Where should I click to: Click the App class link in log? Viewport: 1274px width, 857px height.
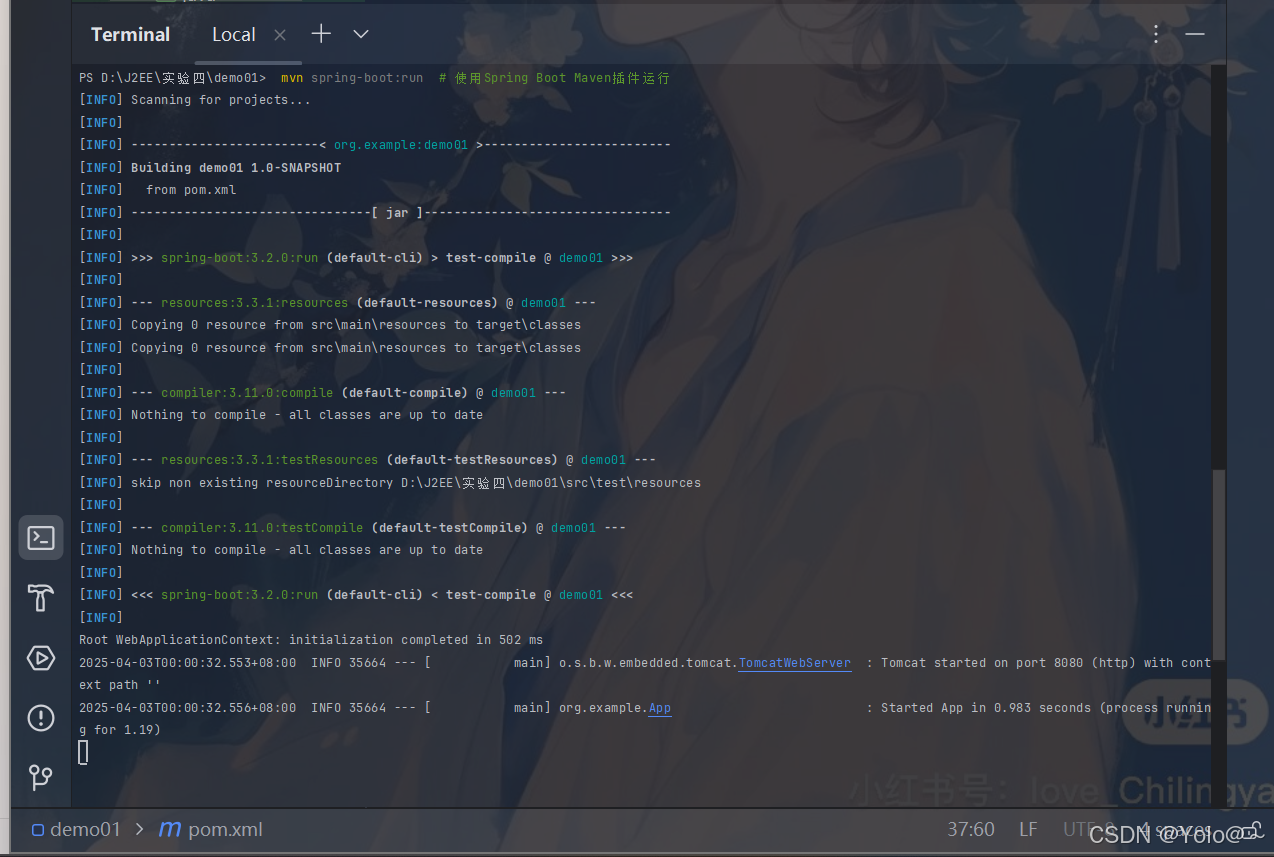click(x=660, y=708)
